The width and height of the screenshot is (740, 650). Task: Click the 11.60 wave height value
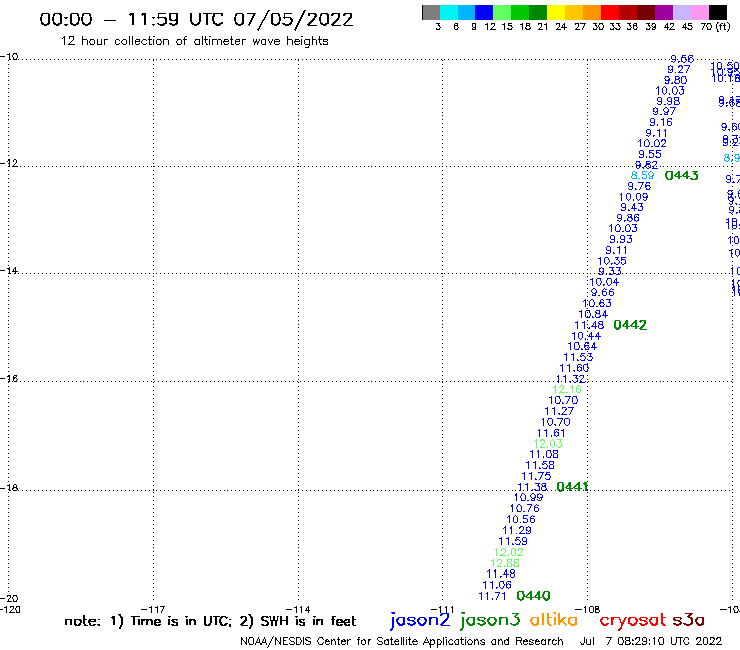point(574,368)
